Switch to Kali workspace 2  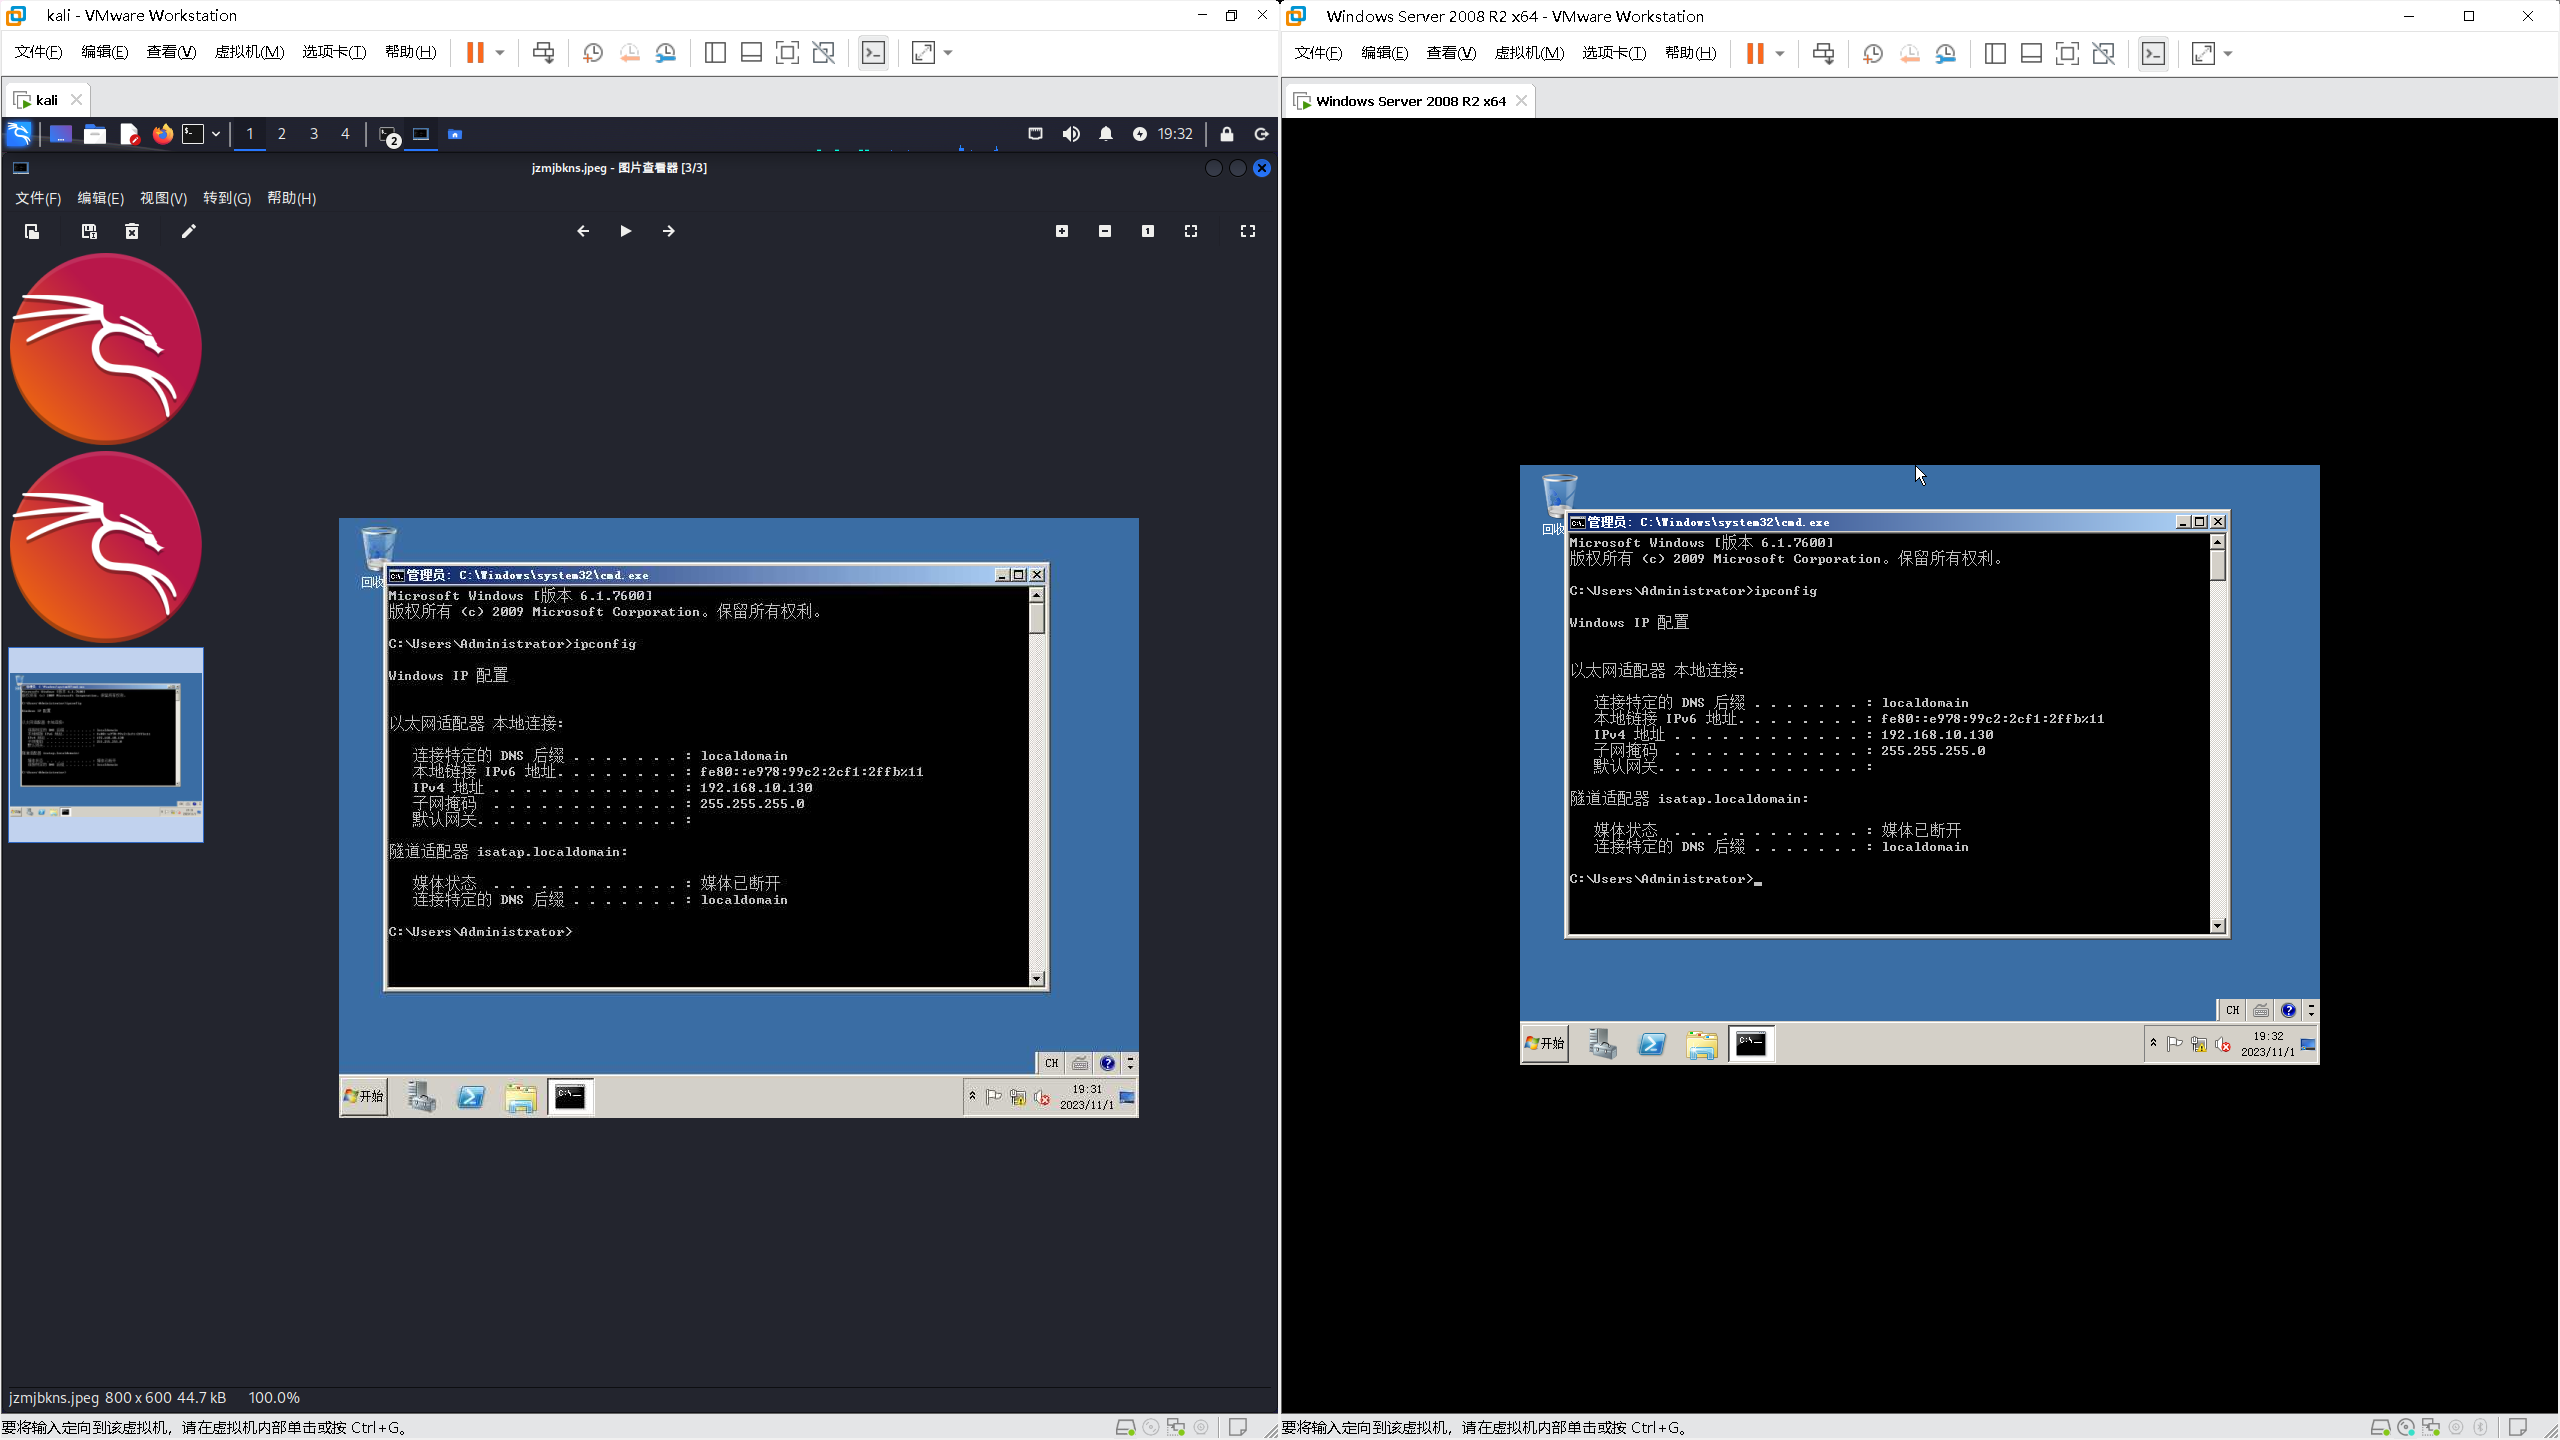coord(282,134)
